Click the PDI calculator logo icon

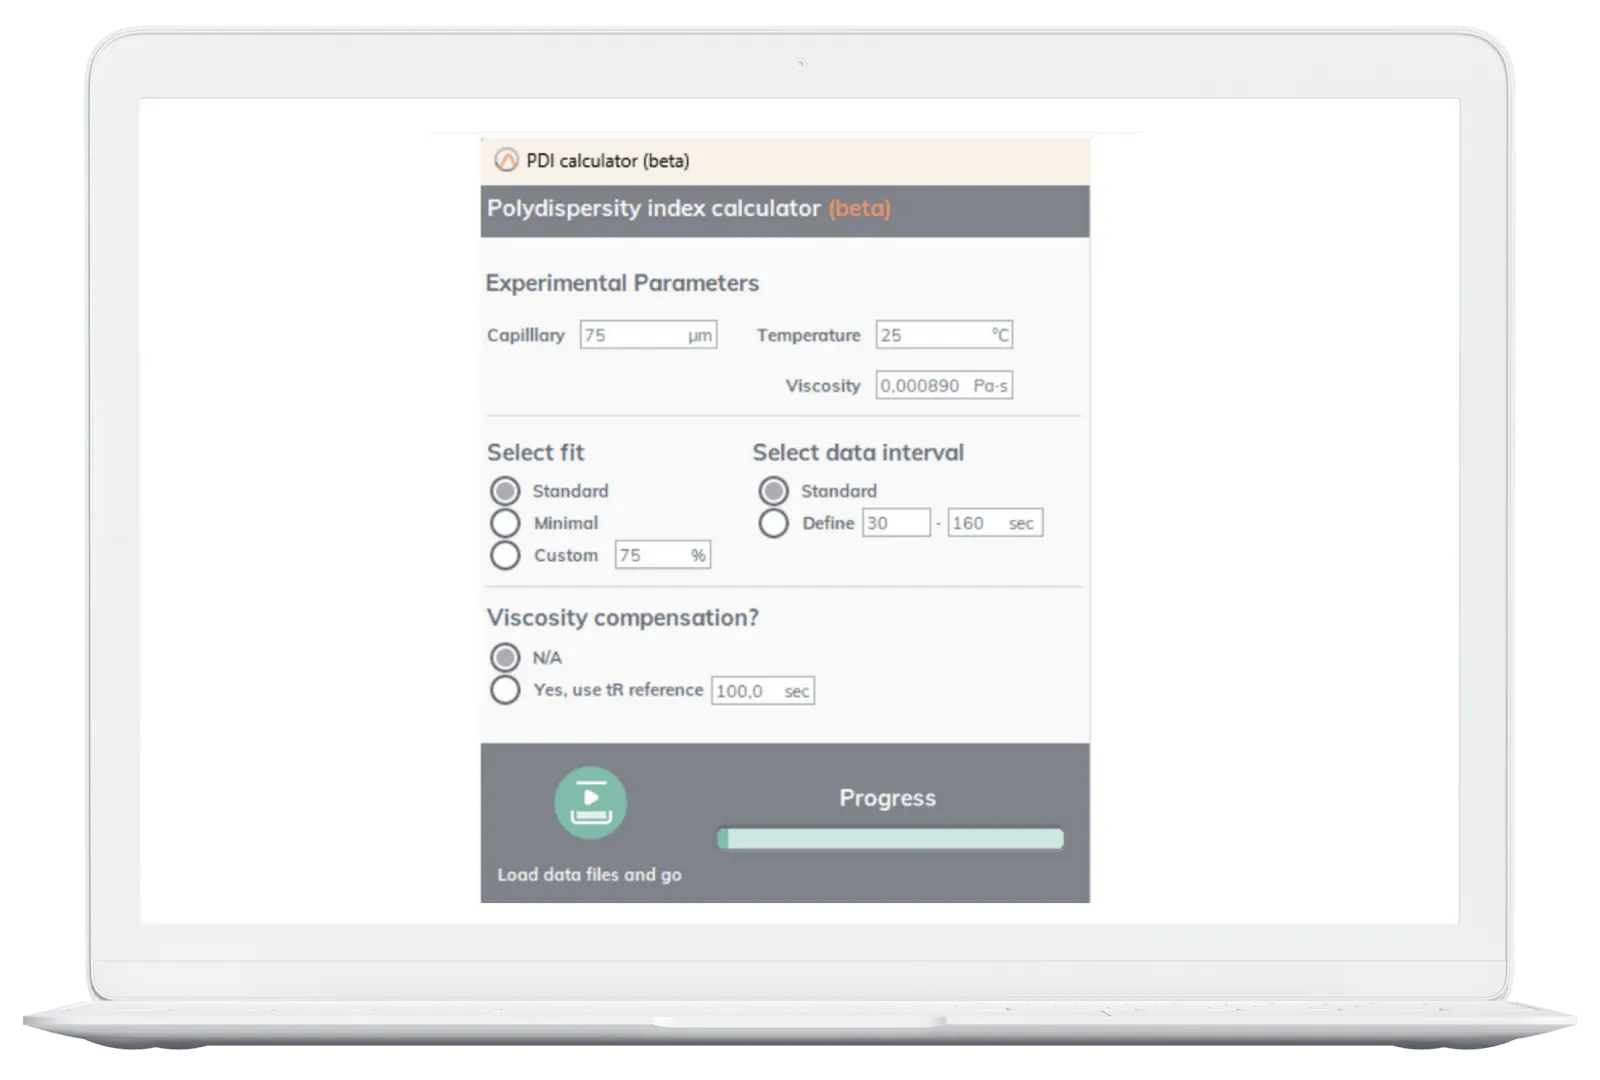pyautogui.click(x=507, y=158)
